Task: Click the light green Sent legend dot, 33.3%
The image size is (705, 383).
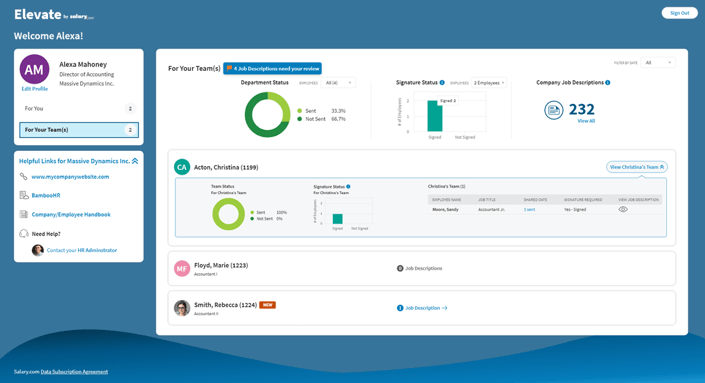Action: (x=299, y=111)
